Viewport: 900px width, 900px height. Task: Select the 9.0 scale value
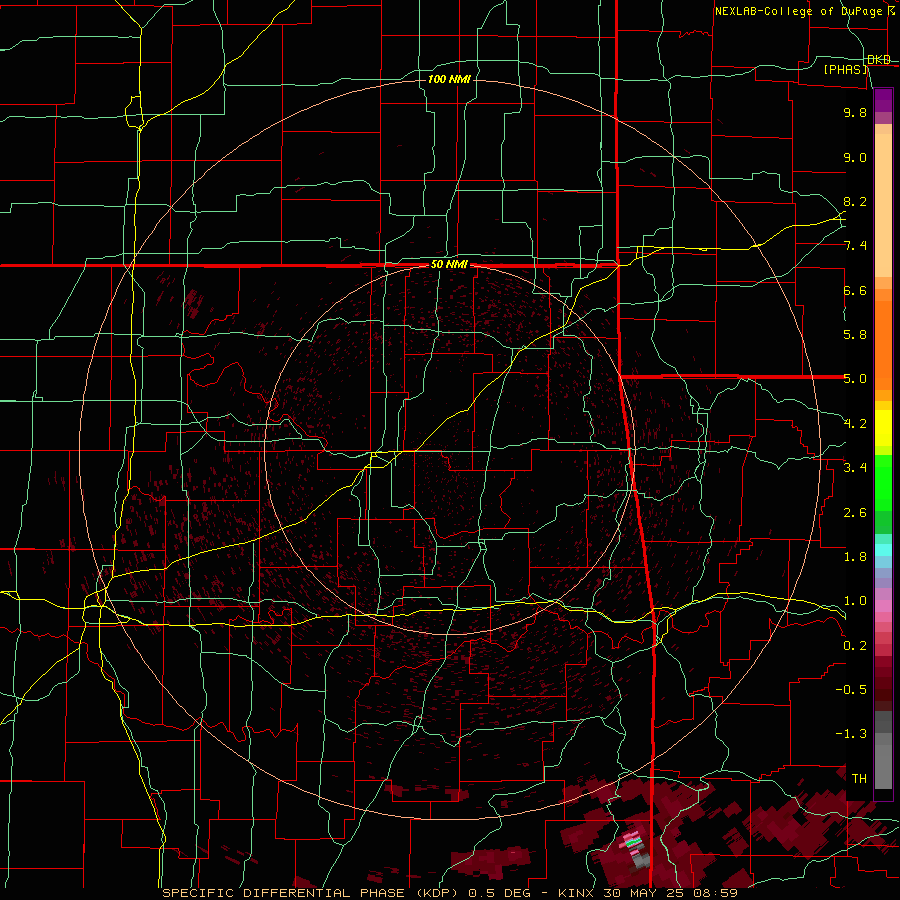tap(855, 157)
